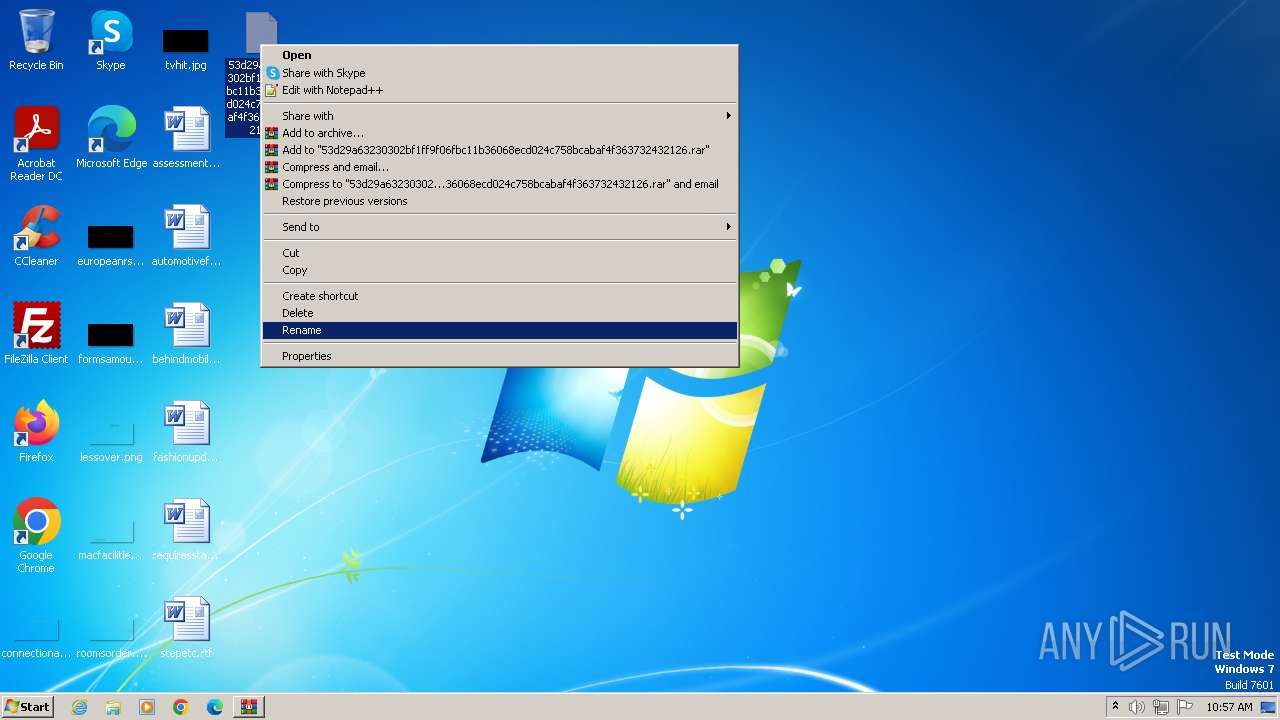The width and height of the screenshot is (1280, 720).
Task: Choose Share with Skype
Action: 500,72
